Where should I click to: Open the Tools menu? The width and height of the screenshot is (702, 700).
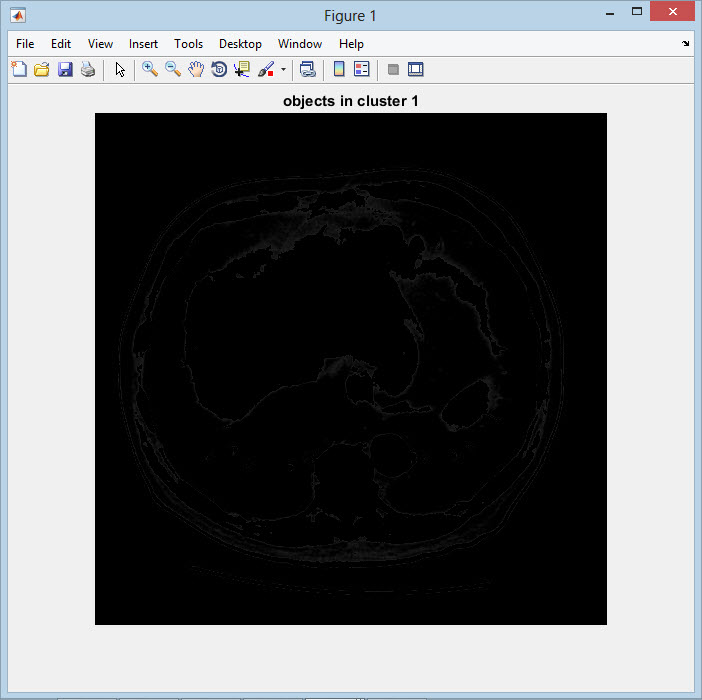click(x=188, y=44)
